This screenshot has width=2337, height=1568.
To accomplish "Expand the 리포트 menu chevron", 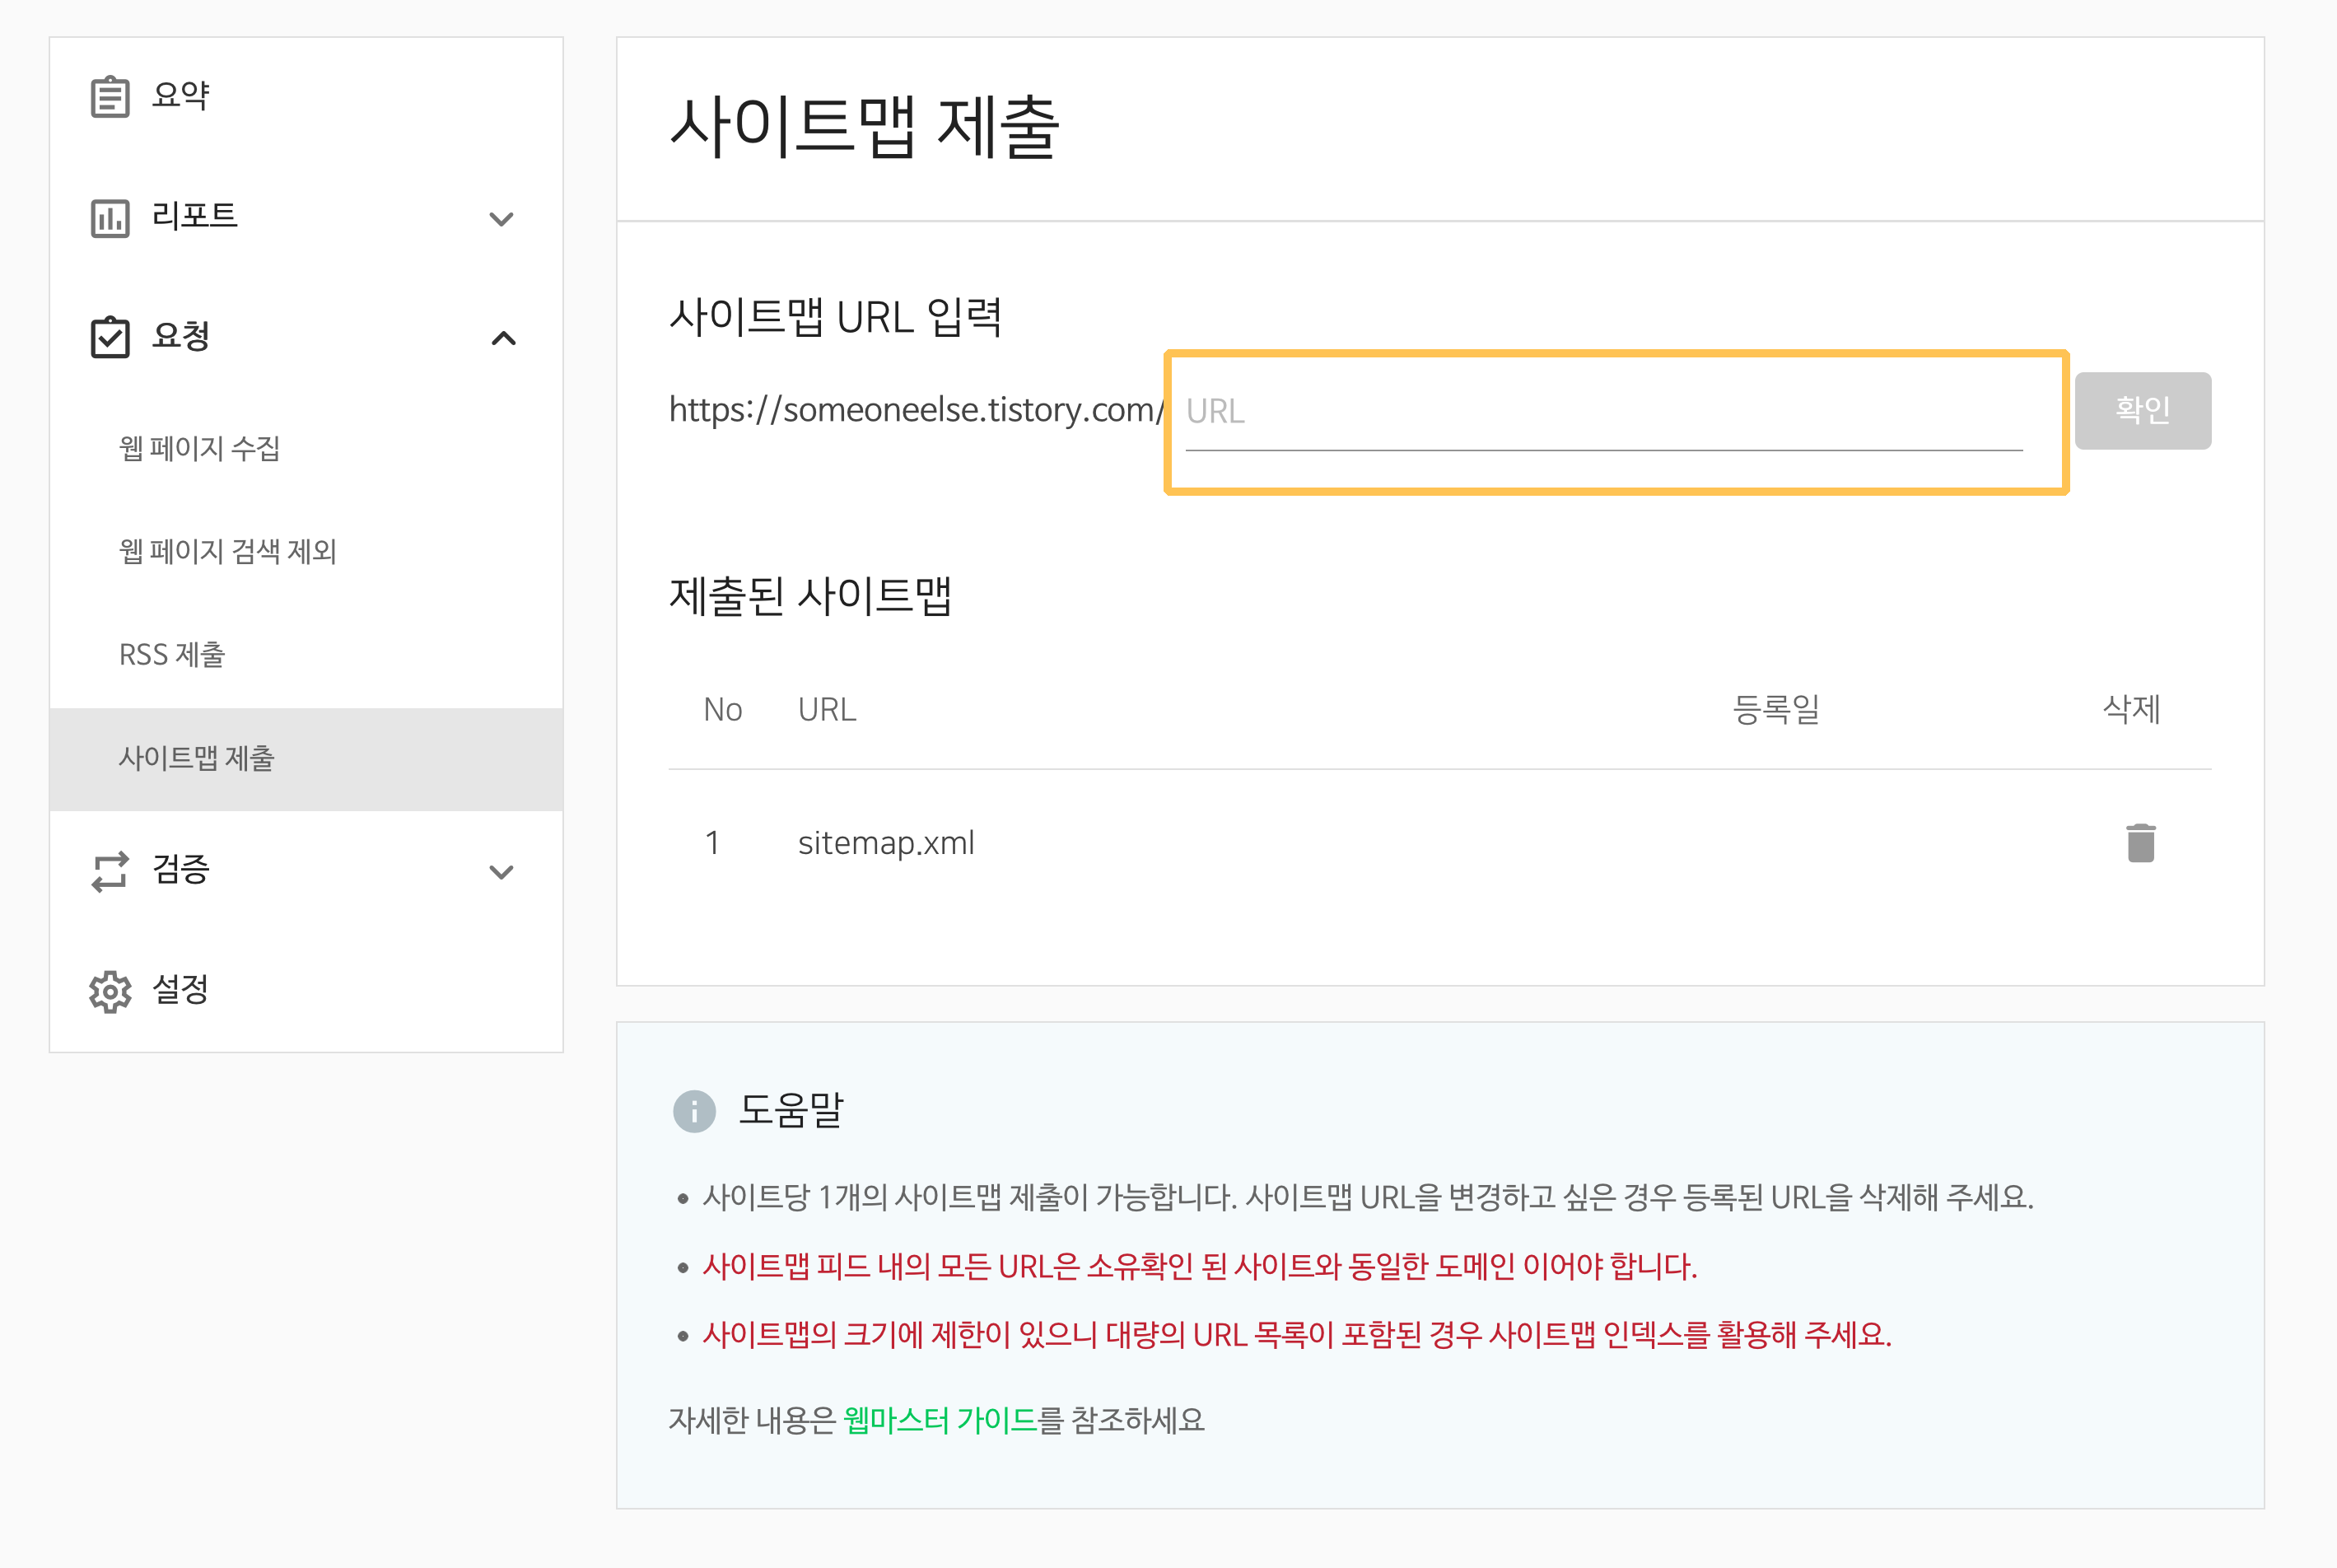I will 502,219.
